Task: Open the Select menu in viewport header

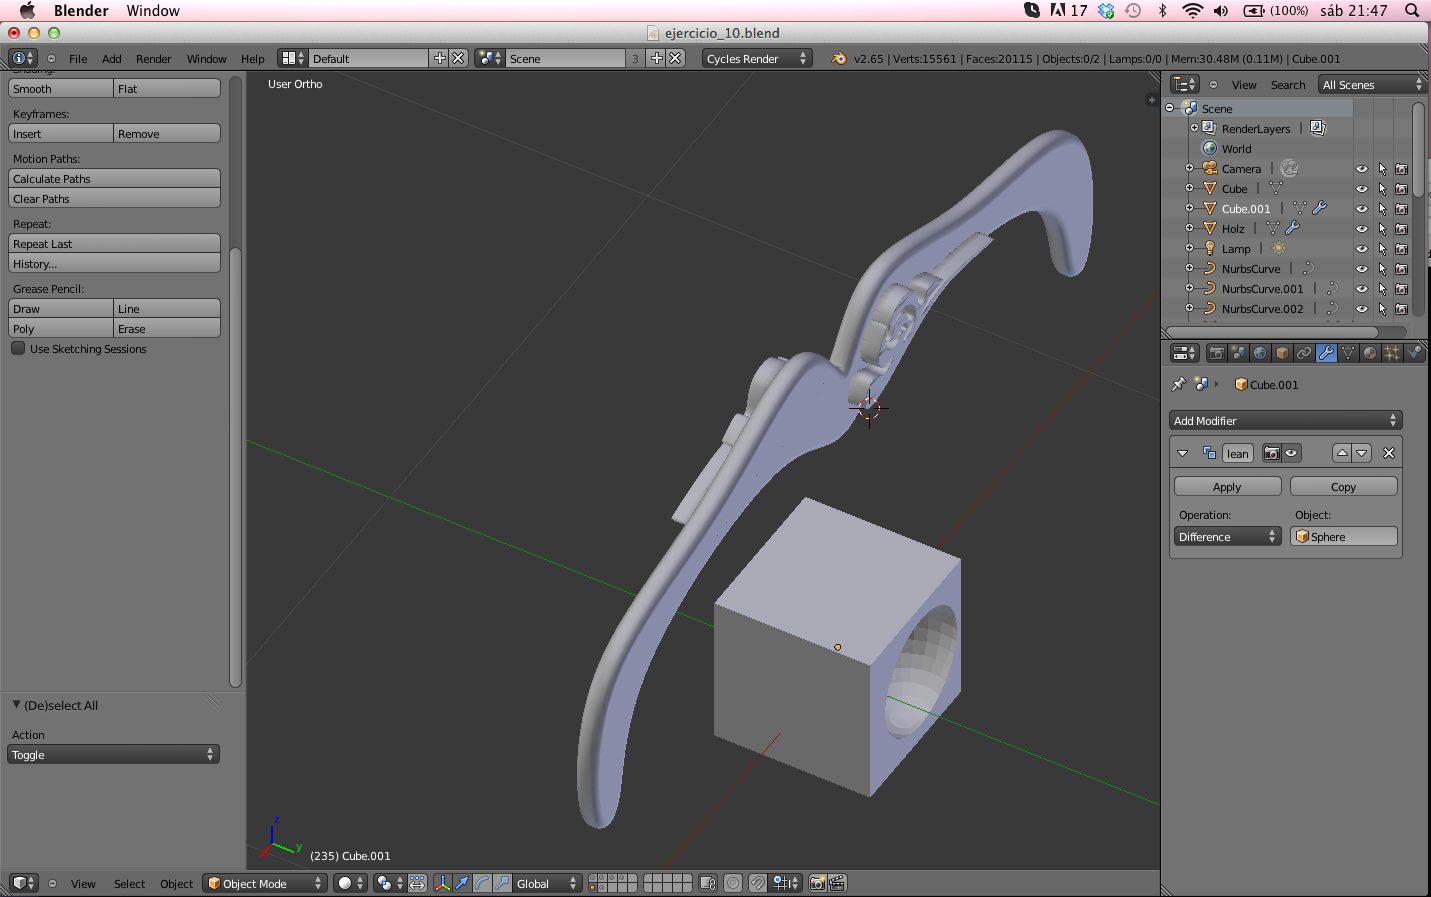Action: (129, 884)
